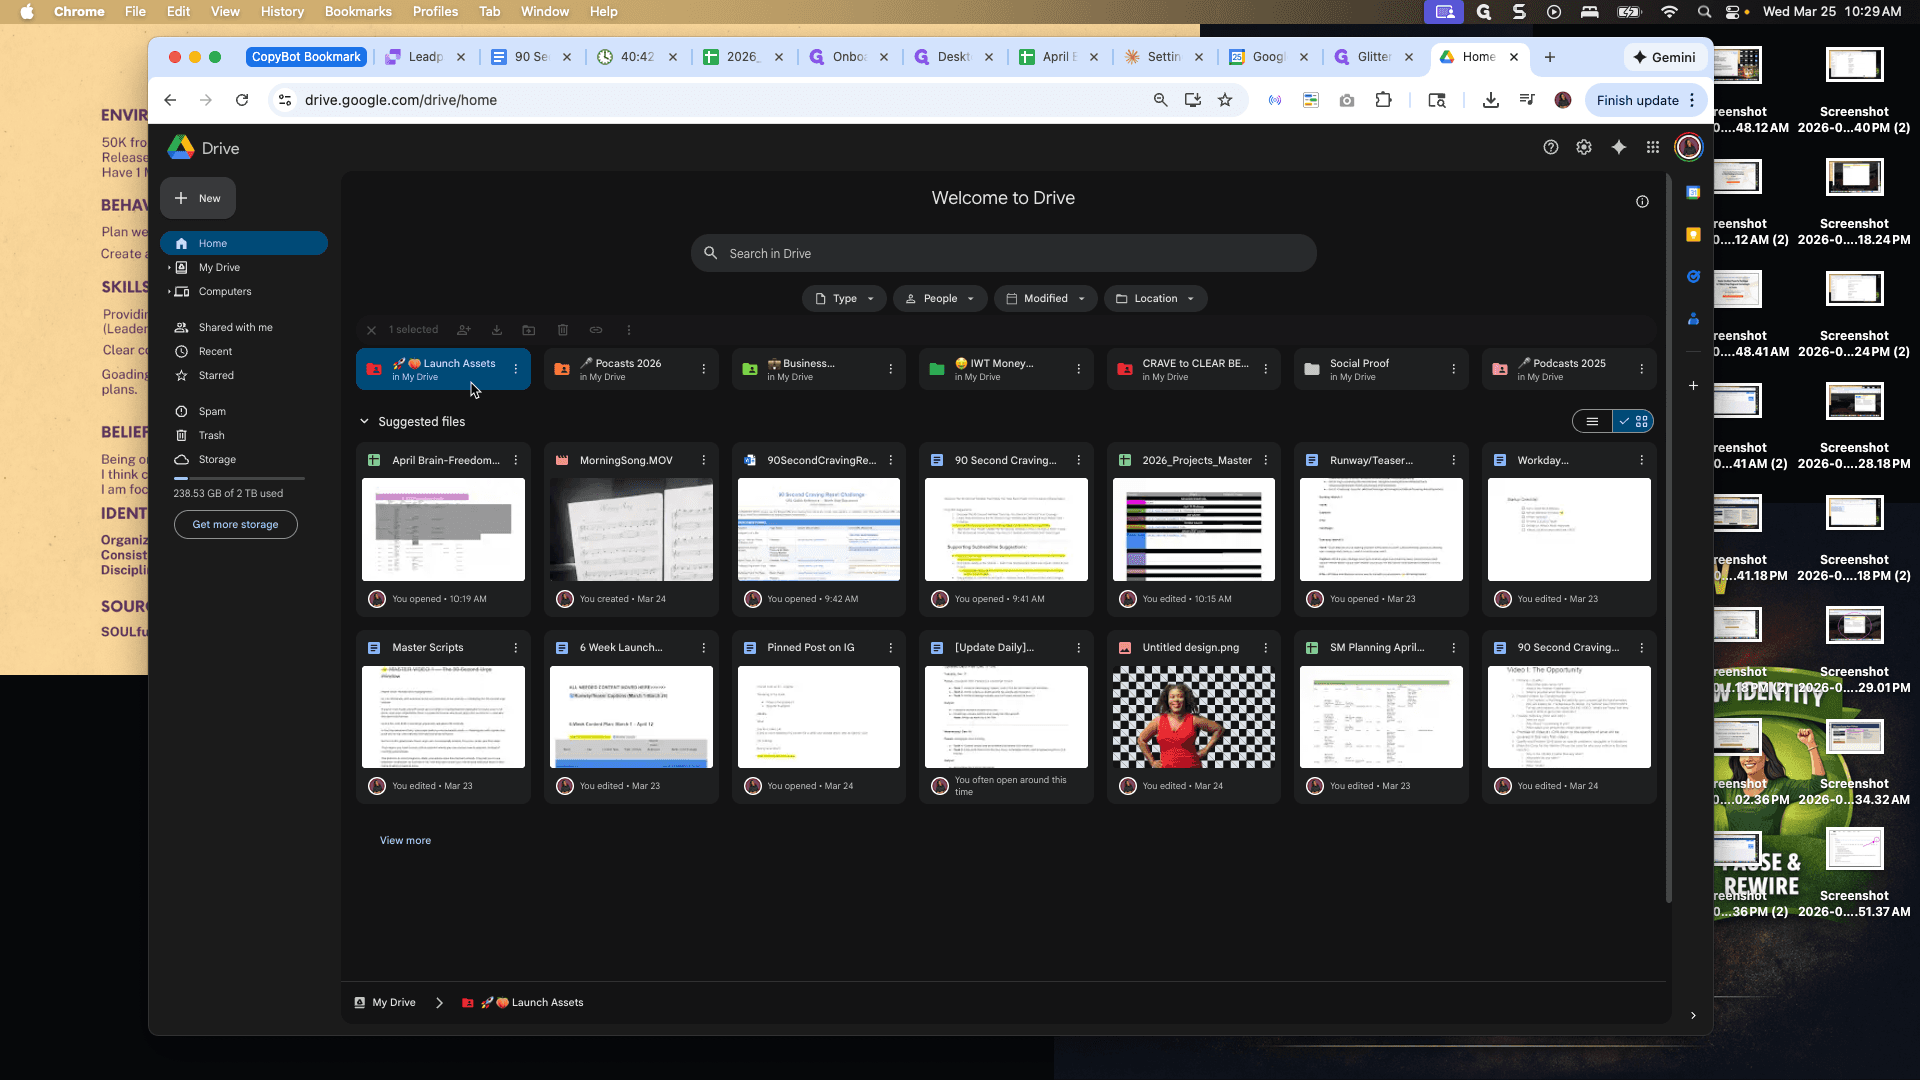Screen dimensions: 1920x1080
Task: Clear the 1 selected item
Action: coord(371,330)
